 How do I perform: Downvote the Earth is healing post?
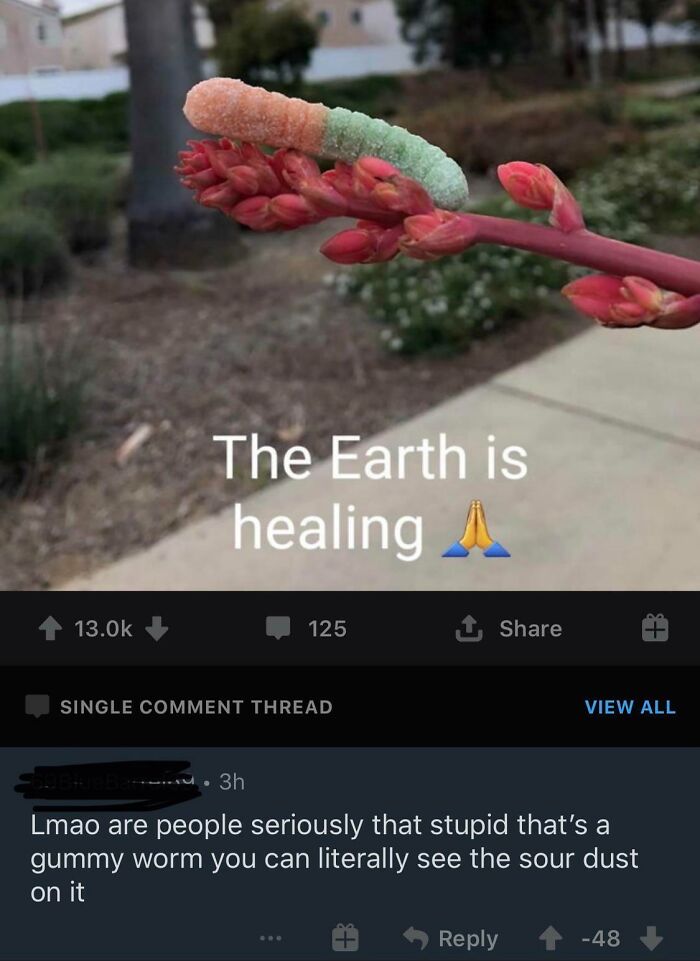click(156, 628)
